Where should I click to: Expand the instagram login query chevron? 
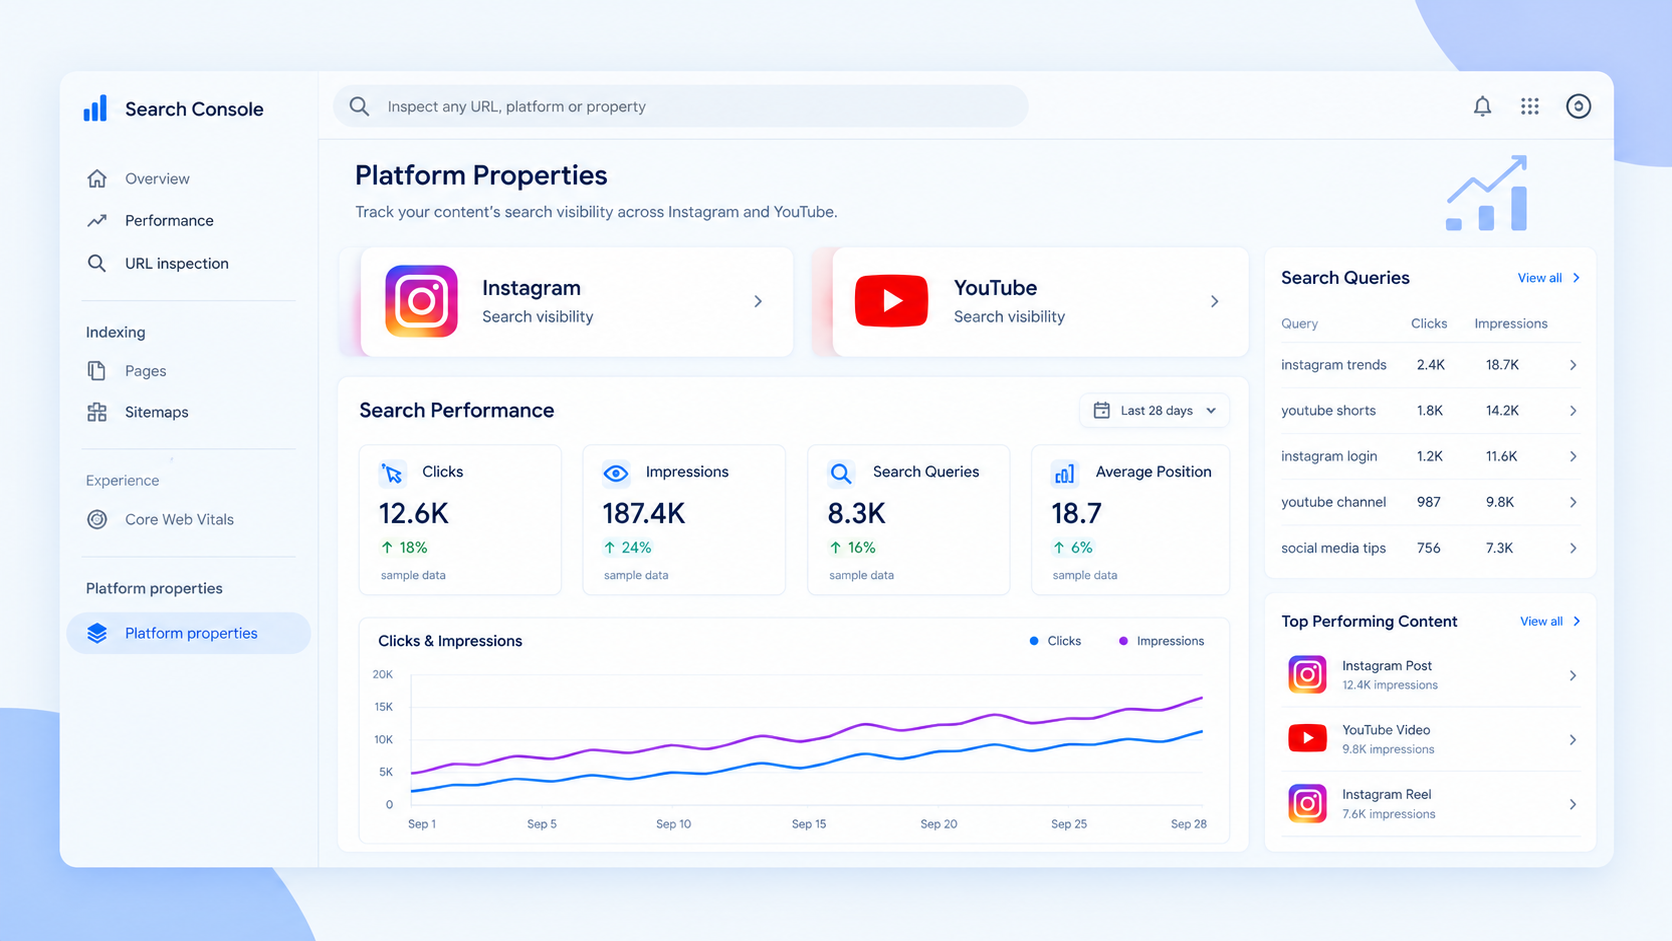coord(1573,456)
